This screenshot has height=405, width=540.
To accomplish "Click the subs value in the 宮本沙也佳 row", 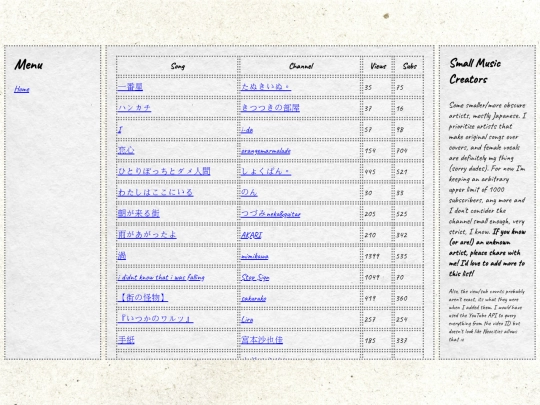I will tap(402, 341).
